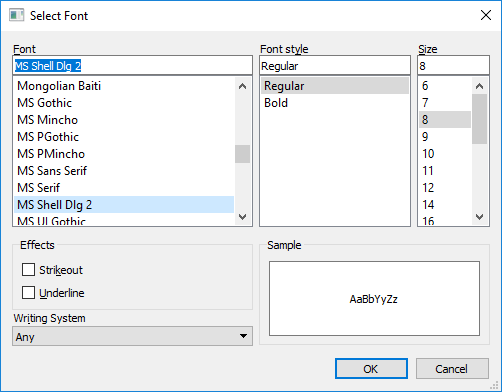Choose MS Mincho font

tap(124, 120)
